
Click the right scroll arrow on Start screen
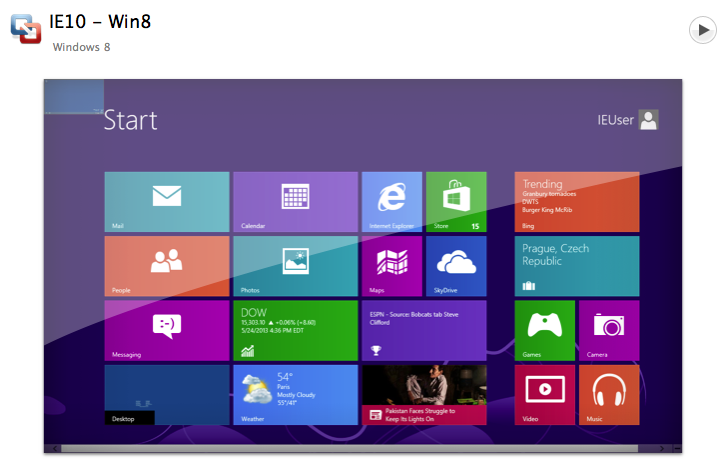pos(662,448)
